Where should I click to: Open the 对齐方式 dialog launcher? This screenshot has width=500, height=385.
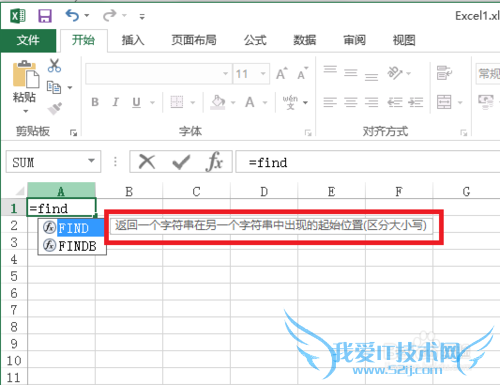pyautogui.click(x=464, y=133)
